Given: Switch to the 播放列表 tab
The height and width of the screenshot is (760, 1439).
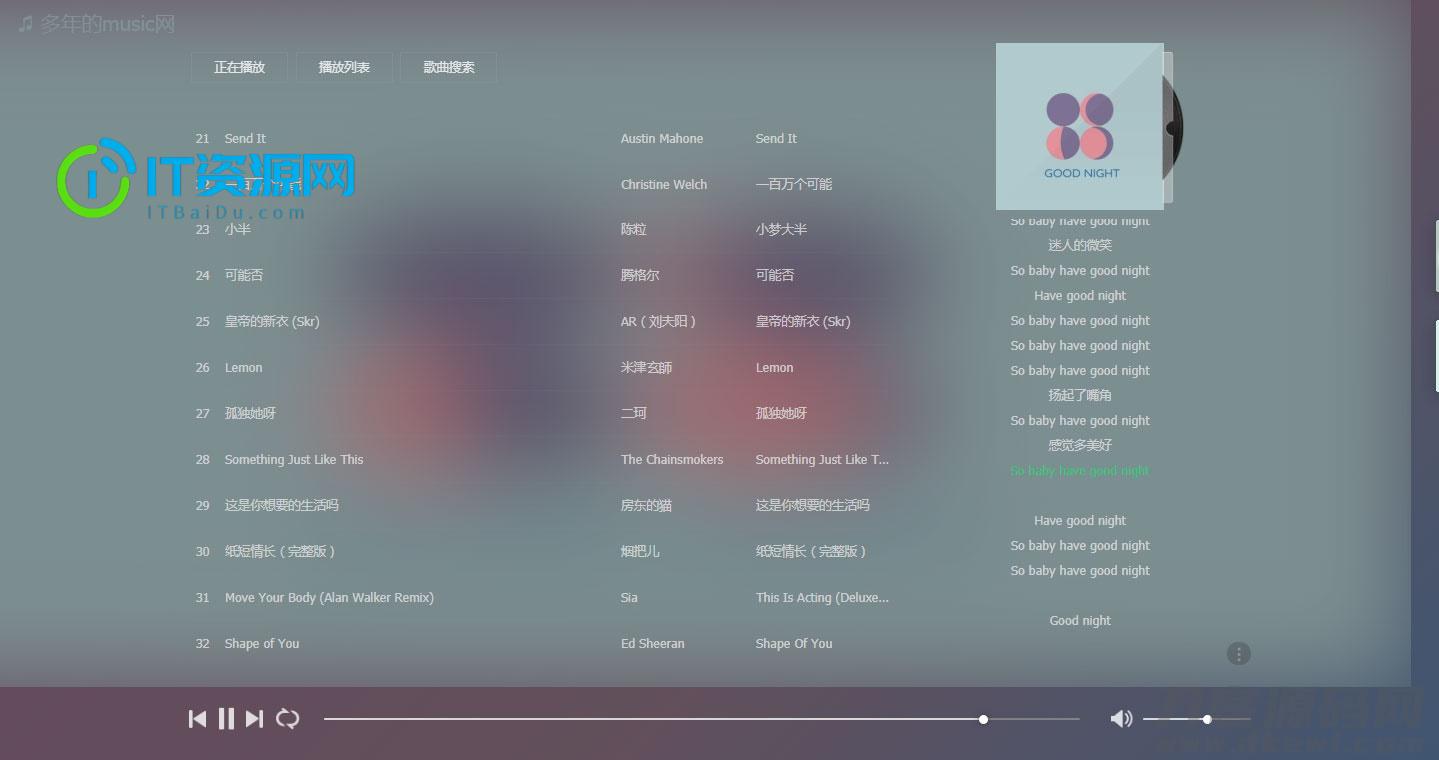Looking at the screenshot, I should click(x=344, y=67).
